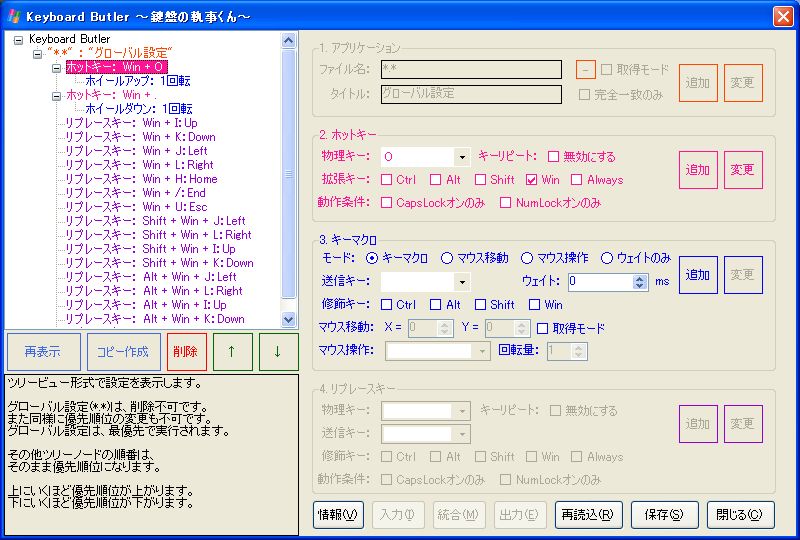This screenshot has height=540, width=800.
Task: Select リプレースキー Win + I: Up
Action: (x=131, y=123)
